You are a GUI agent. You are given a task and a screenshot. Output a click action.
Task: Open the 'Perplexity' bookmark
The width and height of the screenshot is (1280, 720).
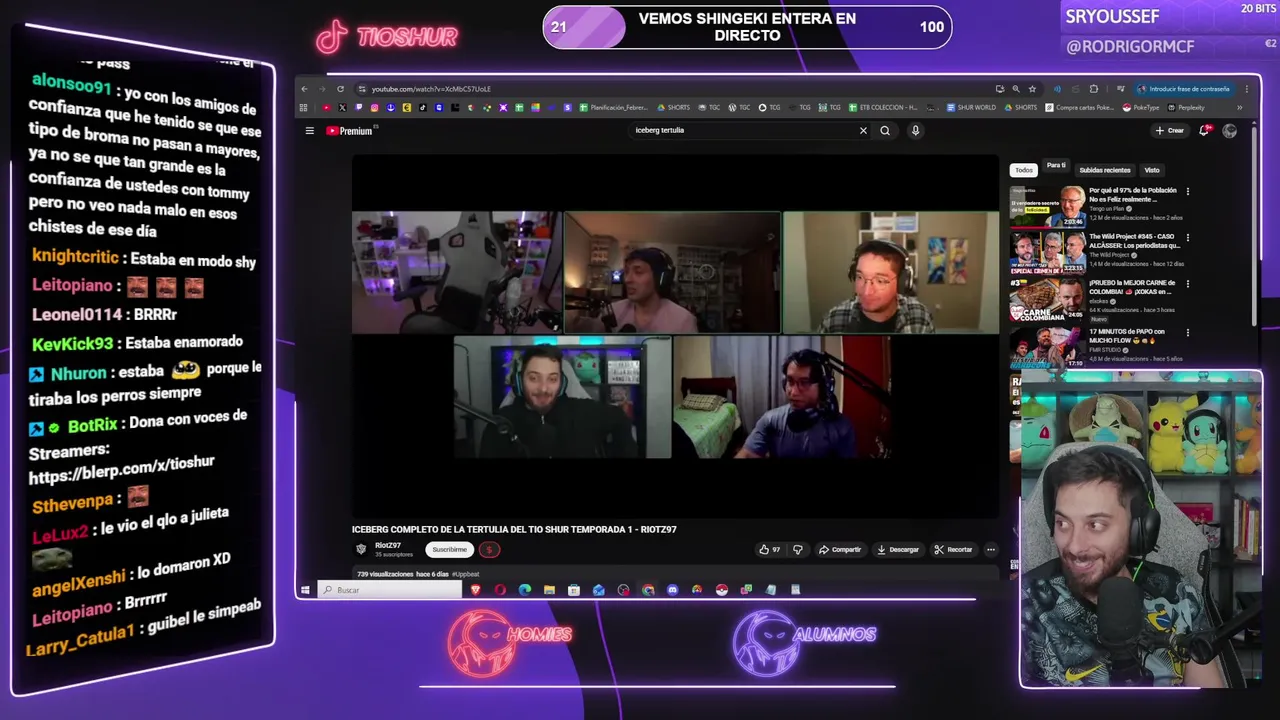[x=1185, y=108]
